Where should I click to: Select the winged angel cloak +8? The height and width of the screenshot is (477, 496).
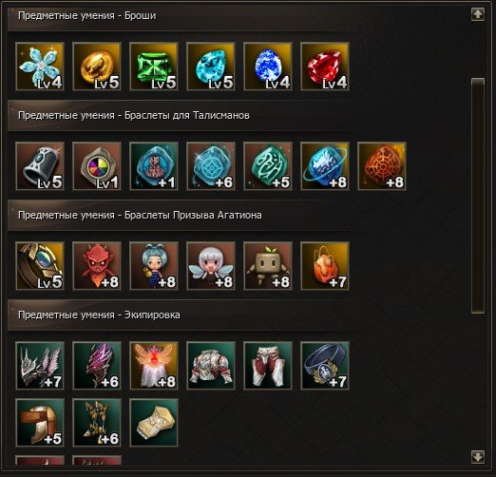pyautogui.click(x=154, y=365)
